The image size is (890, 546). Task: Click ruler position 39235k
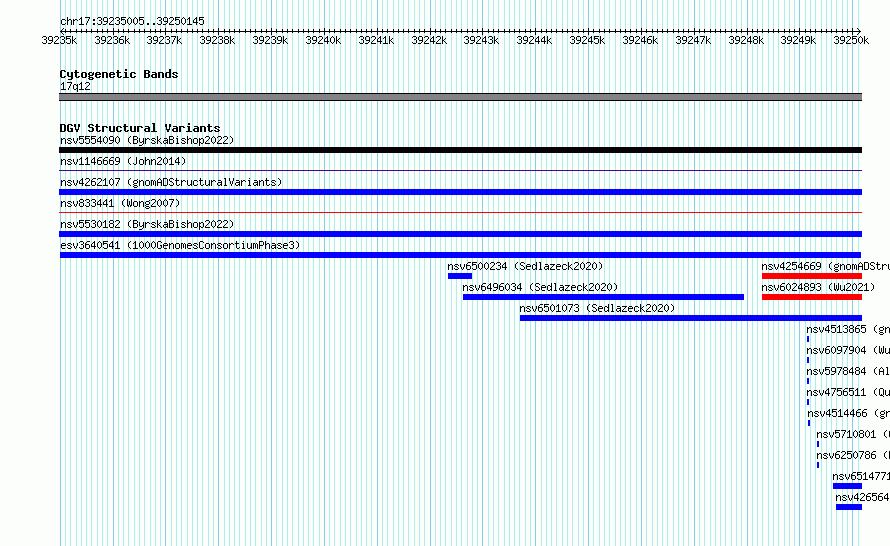(x=59, y=40)
